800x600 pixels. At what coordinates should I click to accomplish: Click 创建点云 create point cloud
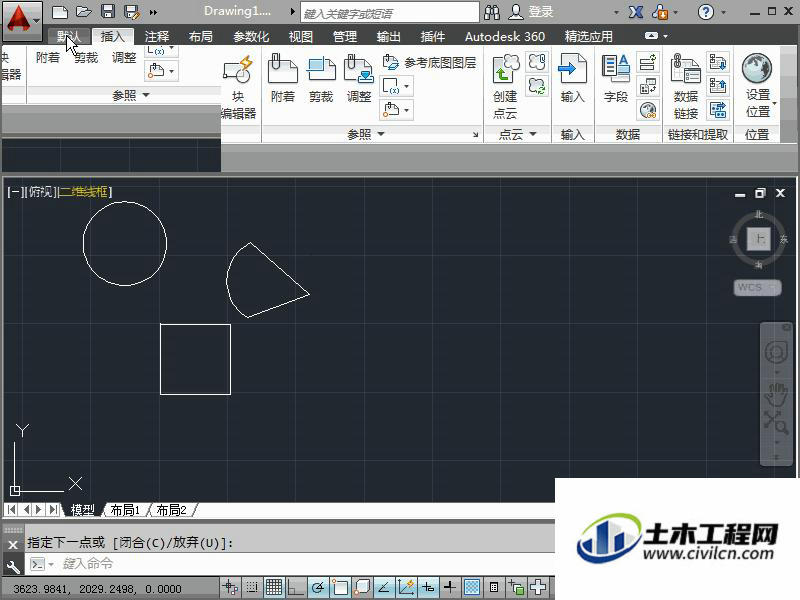(x=505, y=87)
